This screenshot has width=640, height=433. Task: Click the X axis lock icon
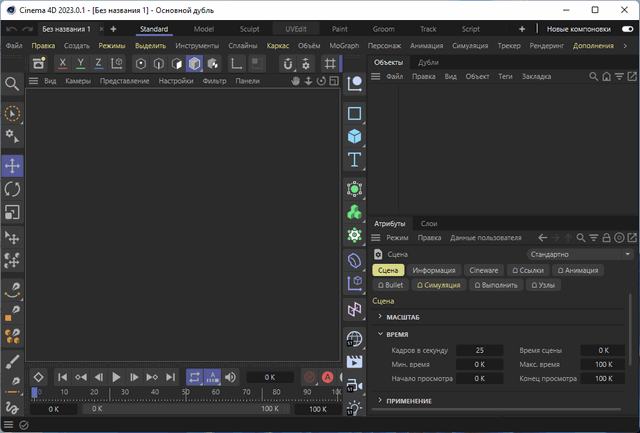coord(63,63)
